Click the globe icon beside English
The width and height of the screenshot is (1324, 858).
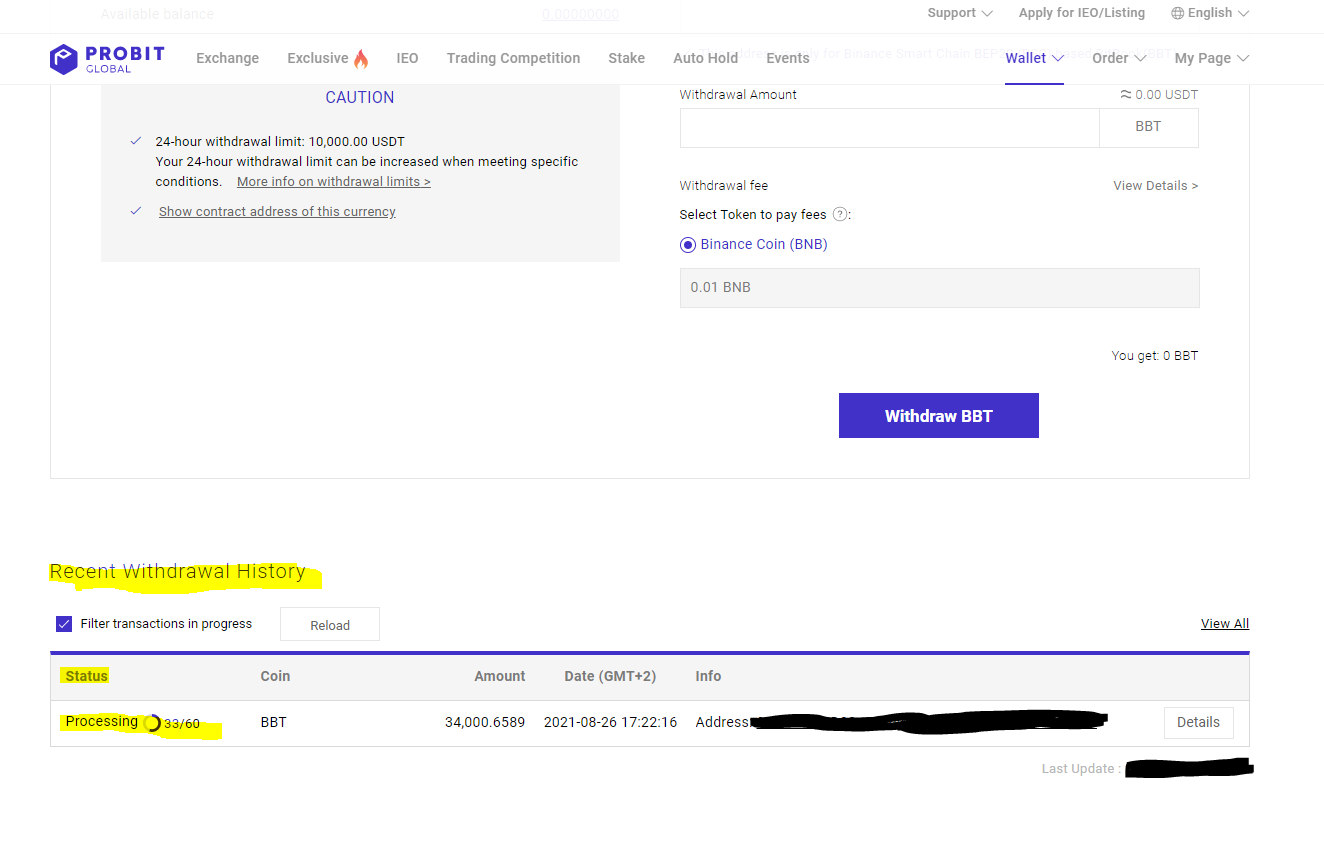coord(1177,13)
